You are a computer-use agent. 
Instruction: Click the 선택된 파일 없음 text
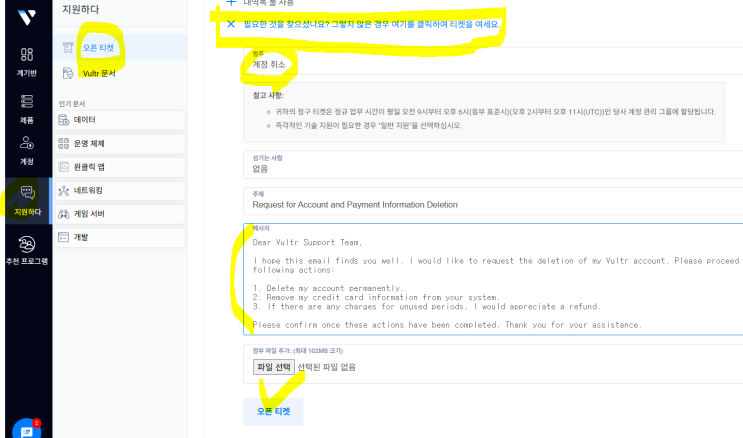coord(326,367)
